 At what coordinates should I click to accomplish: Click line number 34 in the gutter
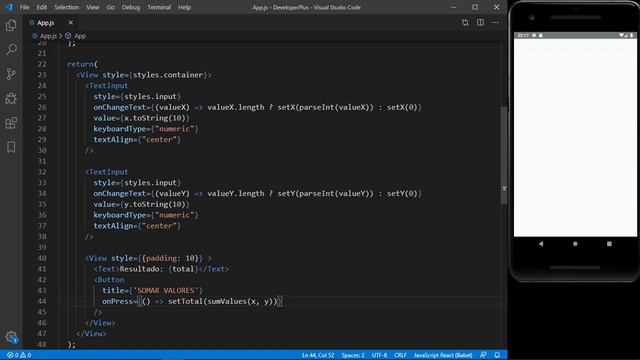click(x=42, y=193)
